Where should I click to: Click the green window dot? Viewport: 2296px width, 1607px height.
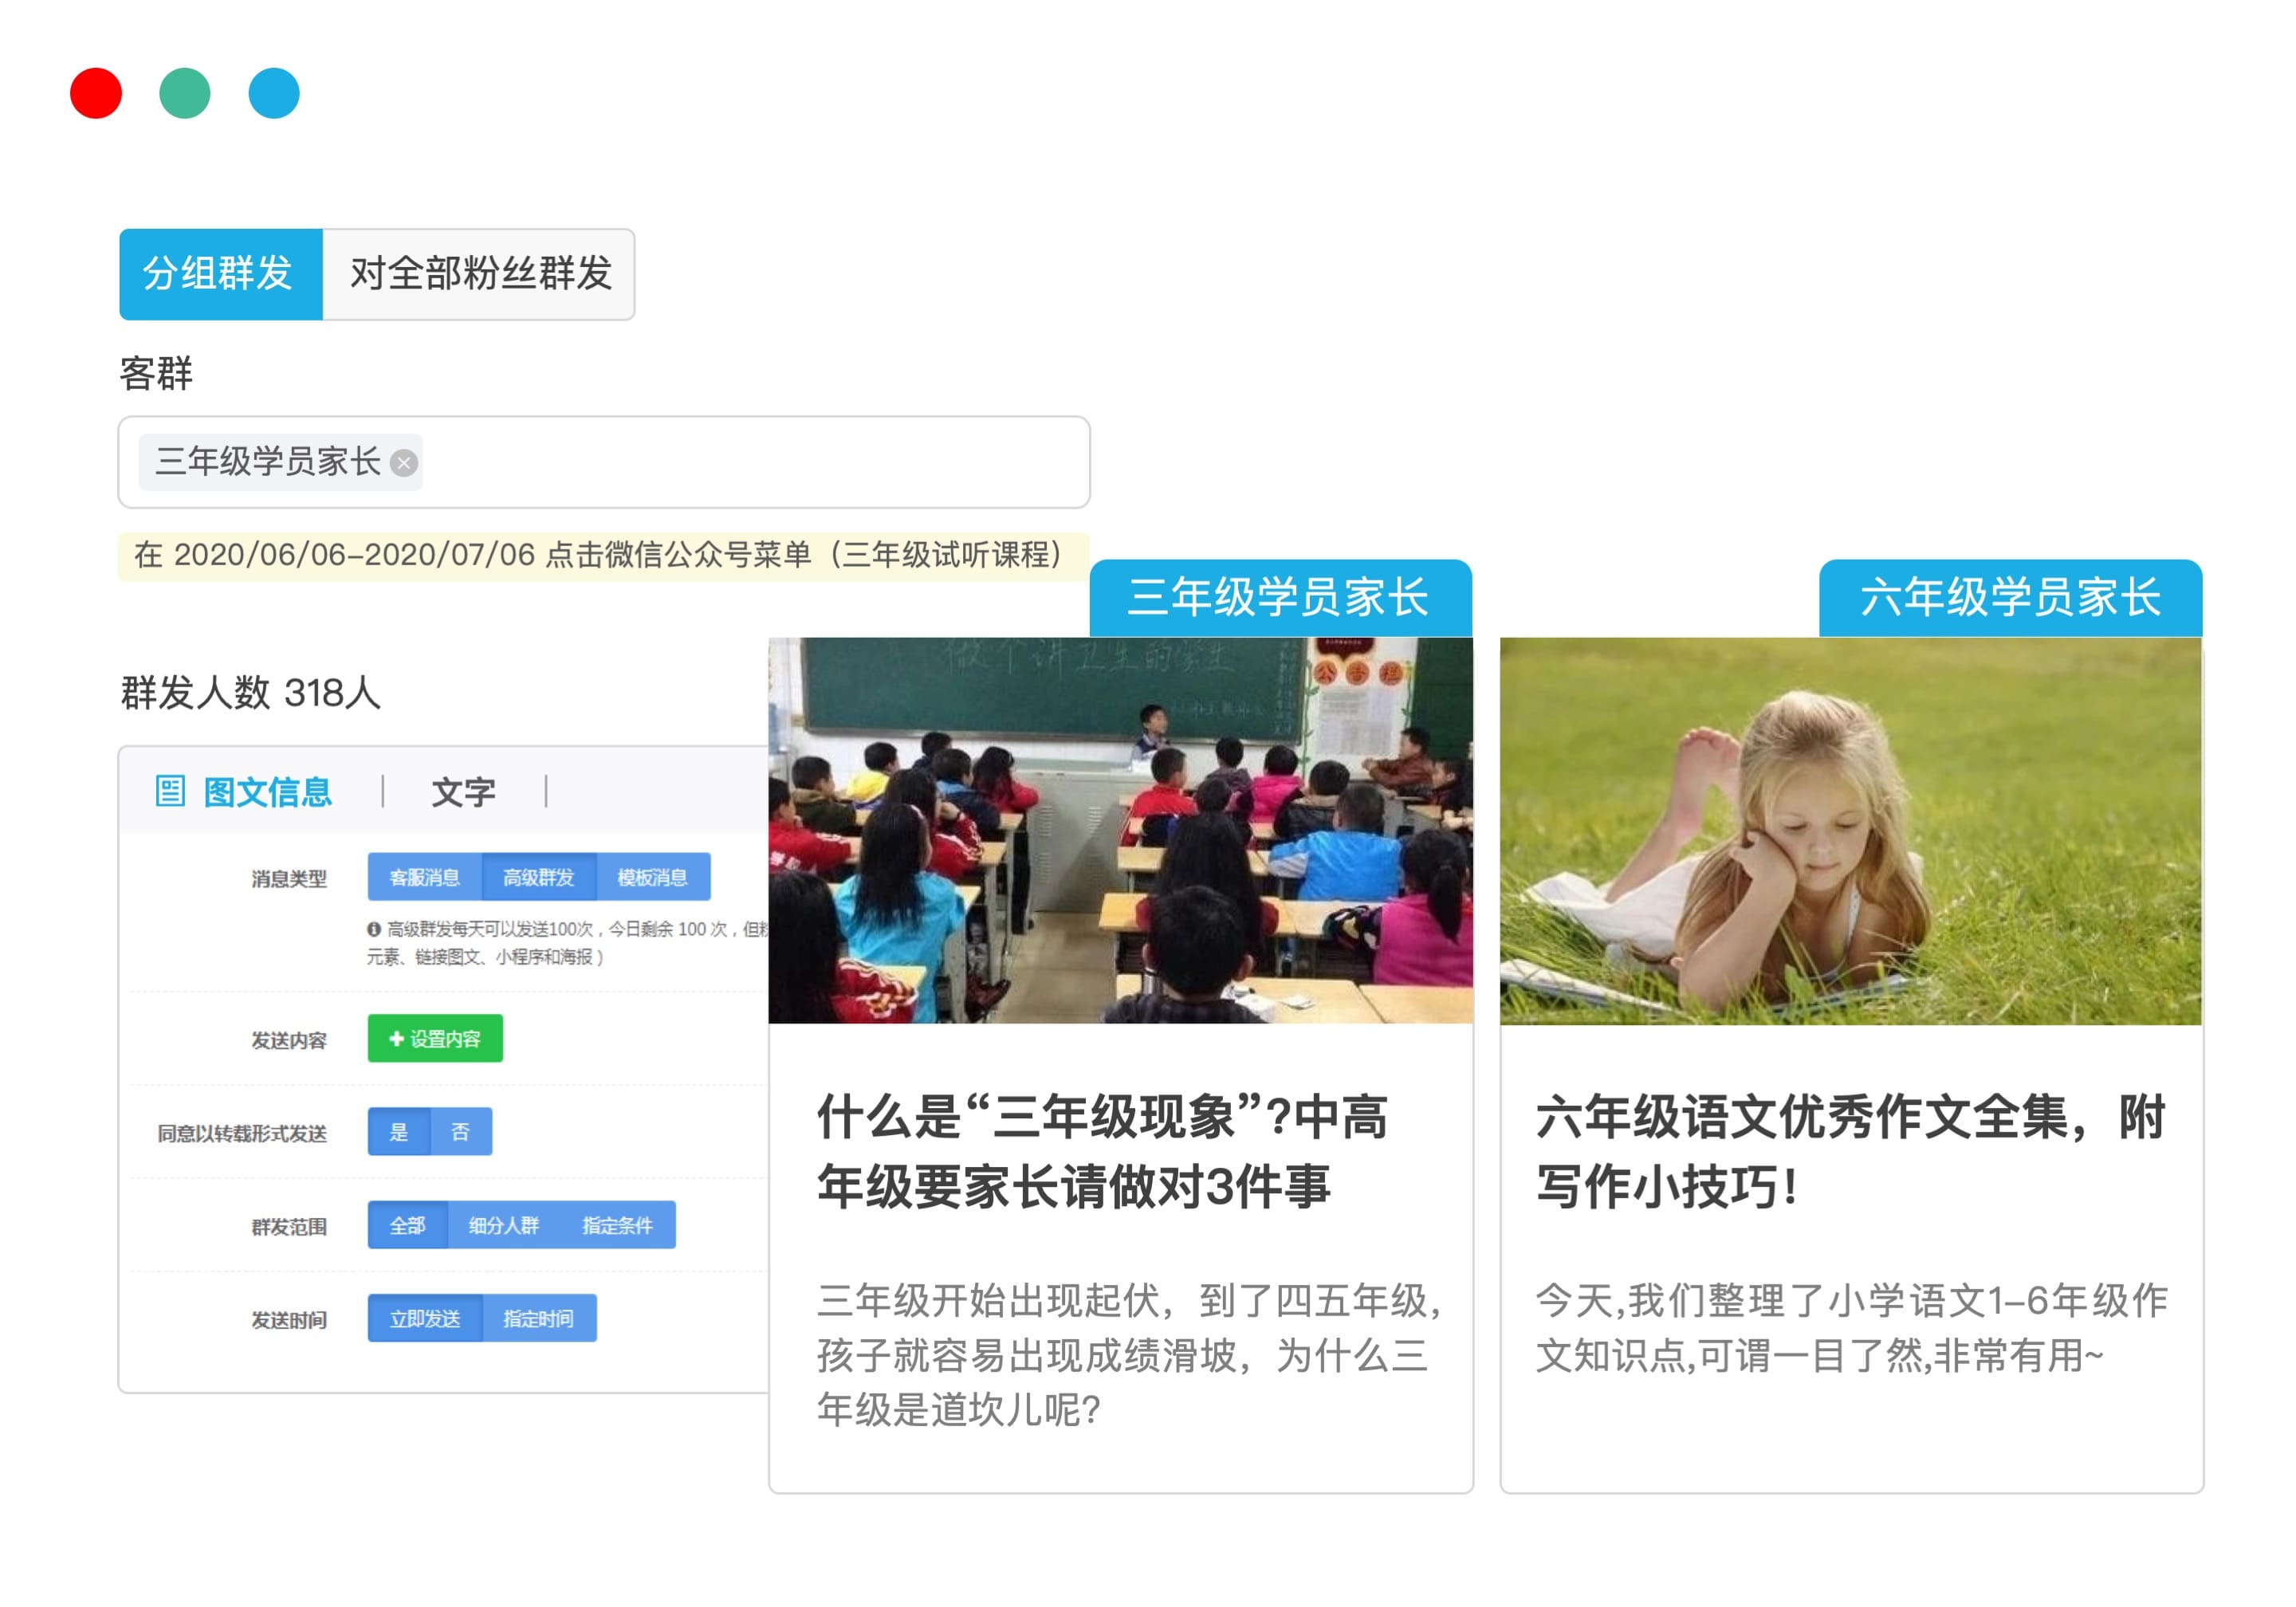coord(185,93)
